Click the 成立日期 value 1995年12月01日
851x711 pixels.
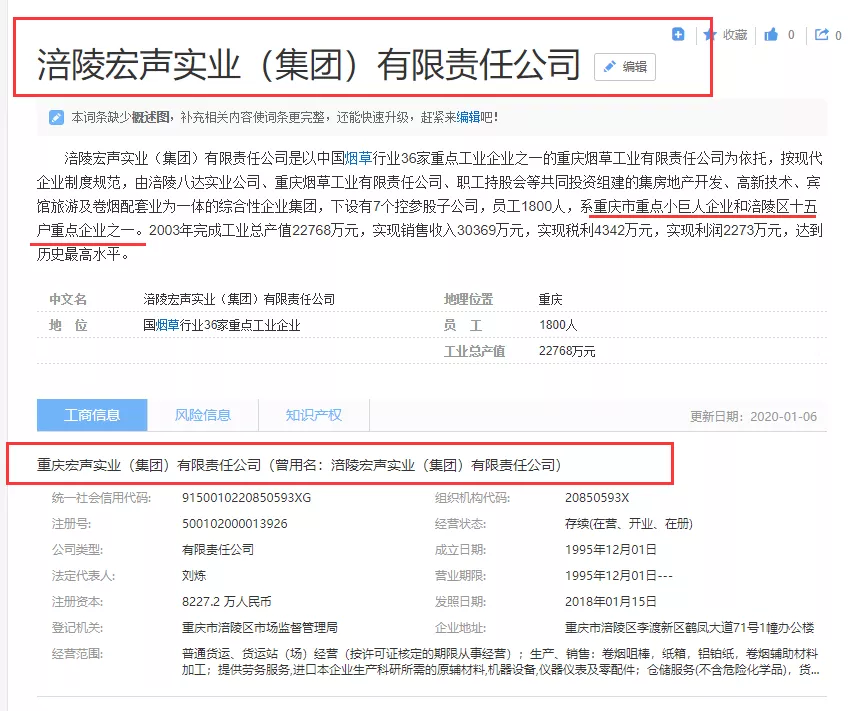pos(611,550)
